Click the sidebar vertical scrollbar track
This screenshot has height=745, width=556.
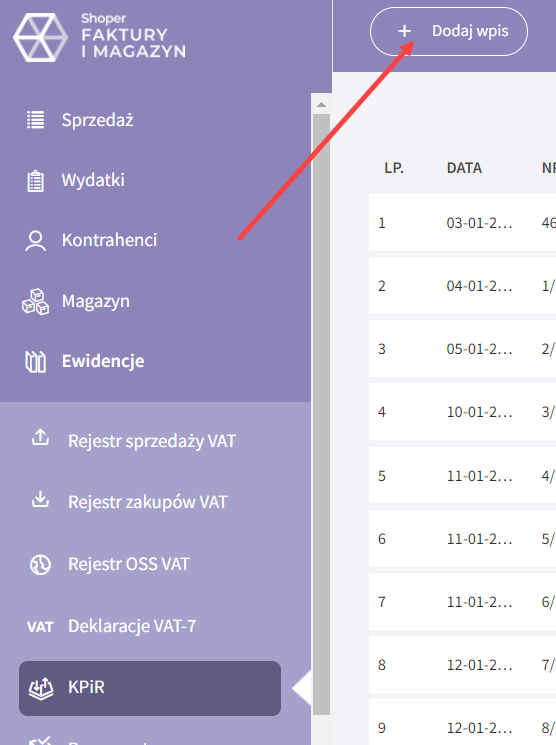click(321, 413)
